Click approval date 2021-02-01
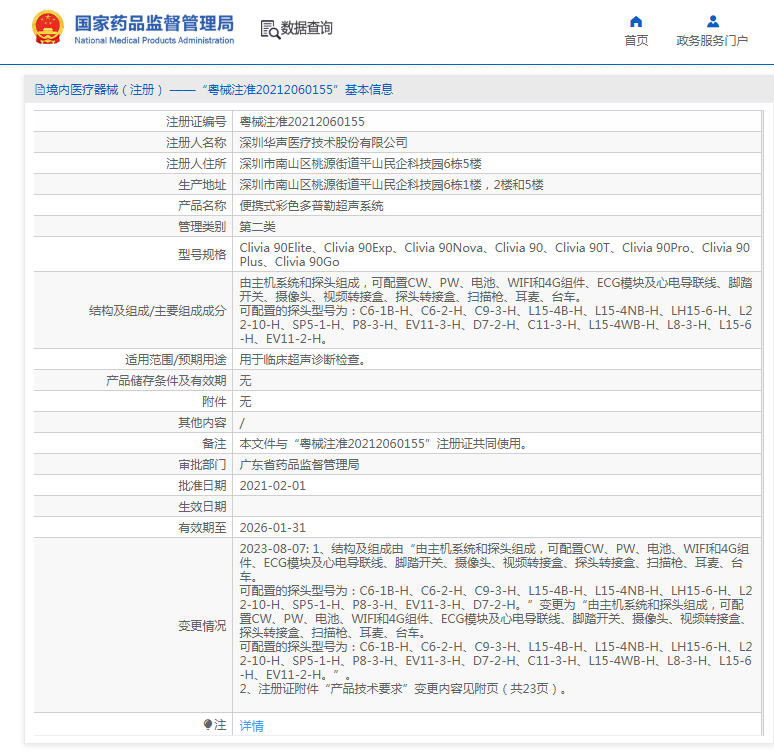This screenshot has height=753, width=774. tap(272, 485)
